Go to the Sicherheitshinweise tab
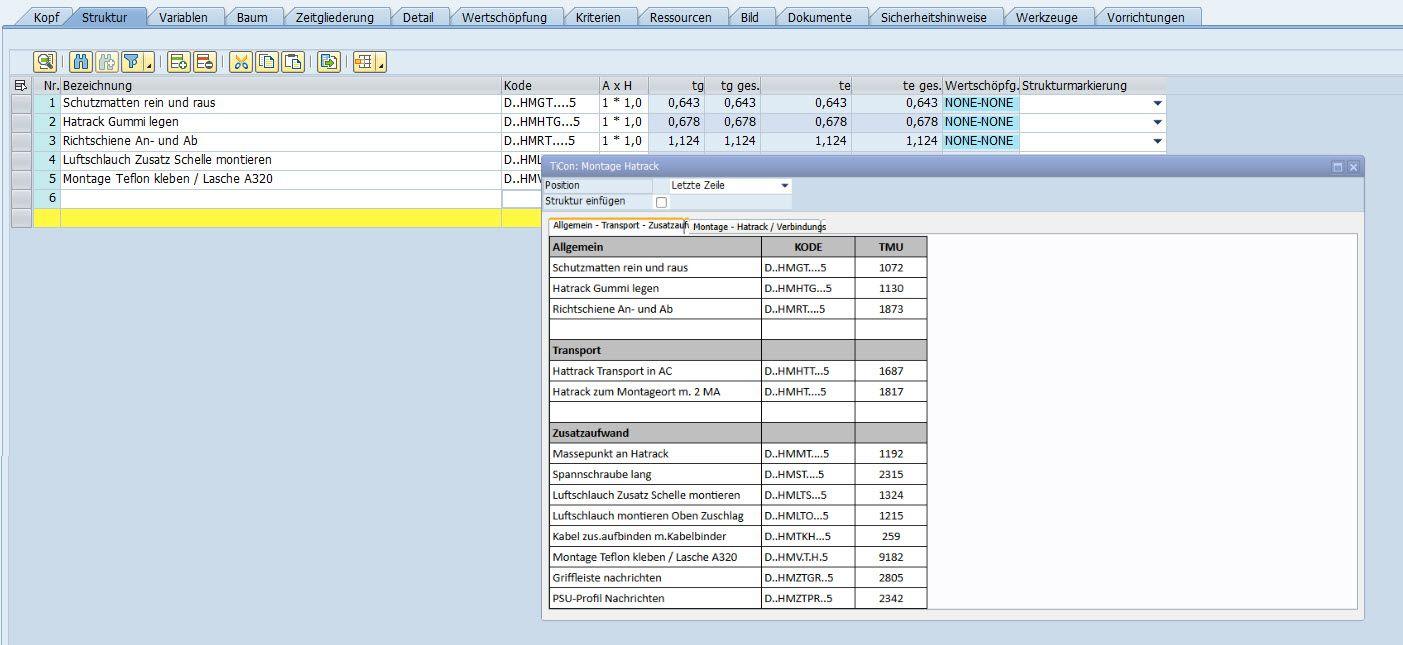The image size is (1403, 645). click(x=933, y=17)
